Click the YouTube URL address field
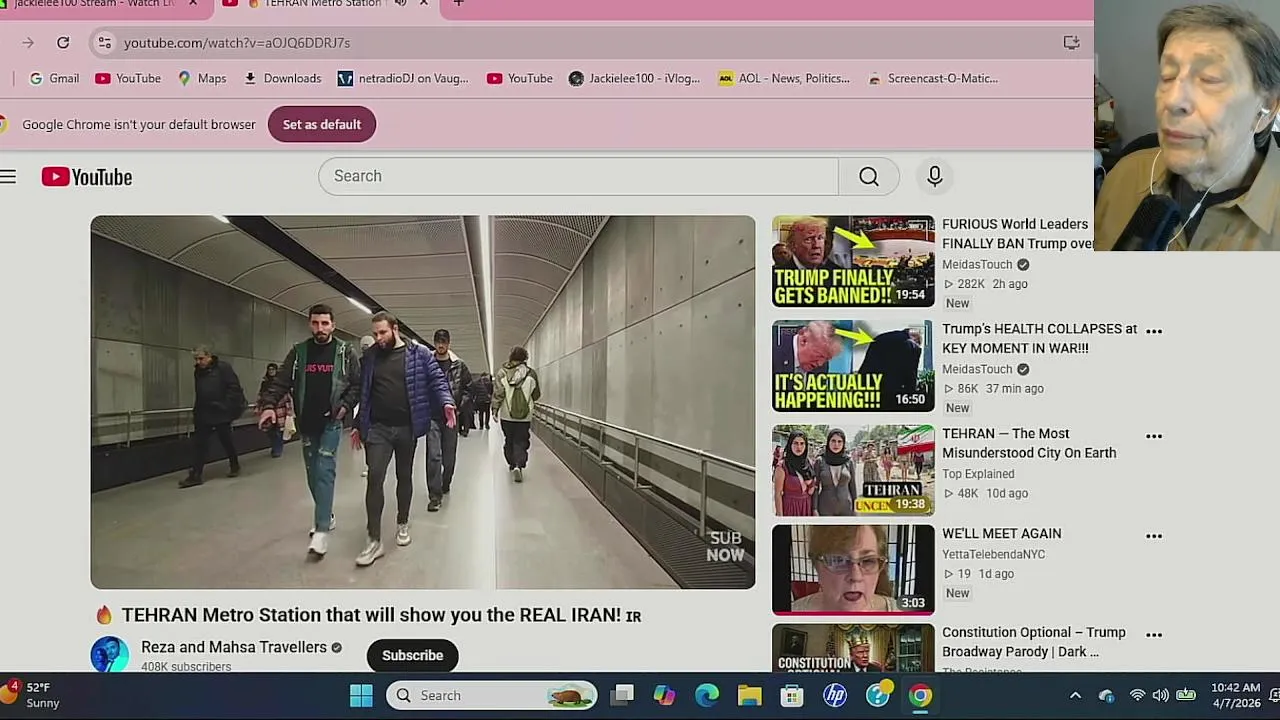The image size is (1280, 720). click(x=236, y=43)
